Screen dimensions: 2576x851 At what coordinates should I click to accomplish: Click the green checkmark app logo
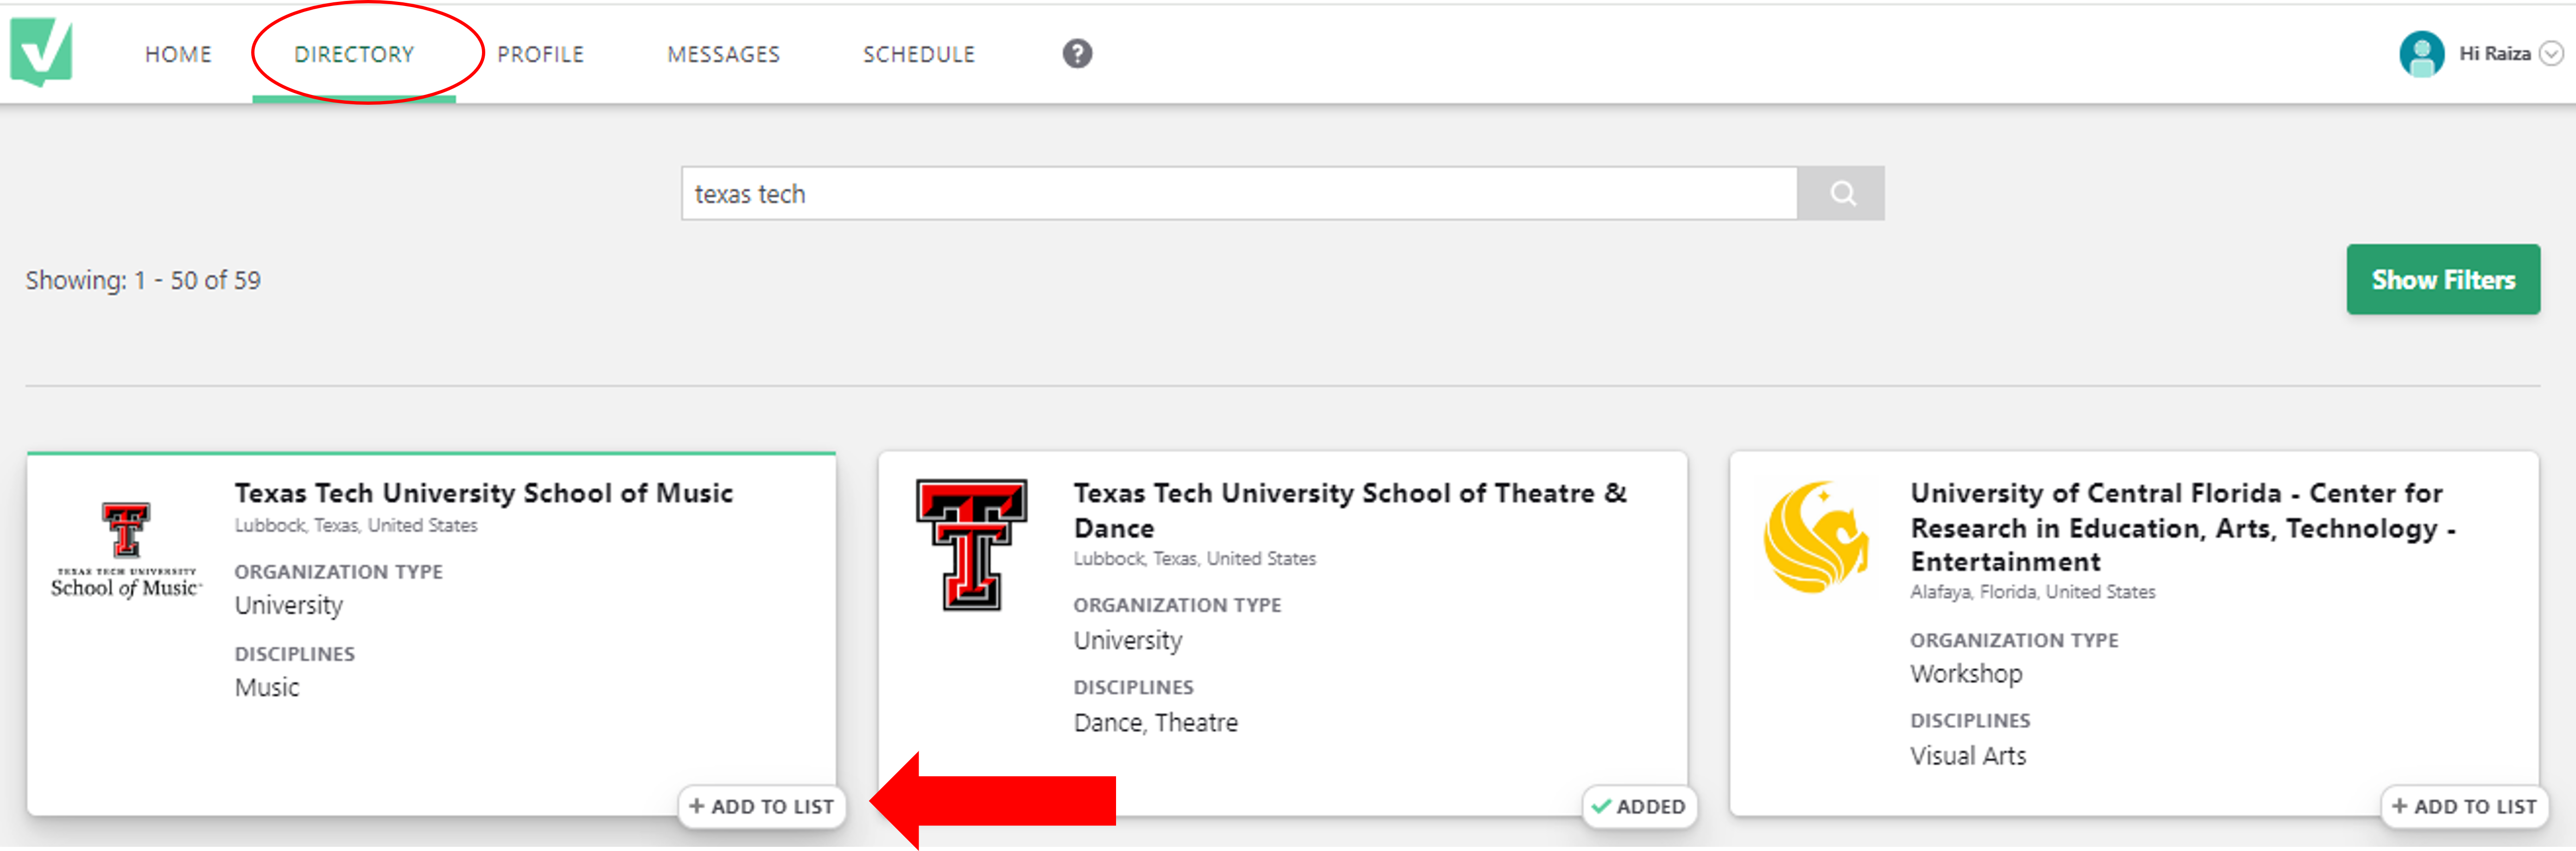pos(41,52)
